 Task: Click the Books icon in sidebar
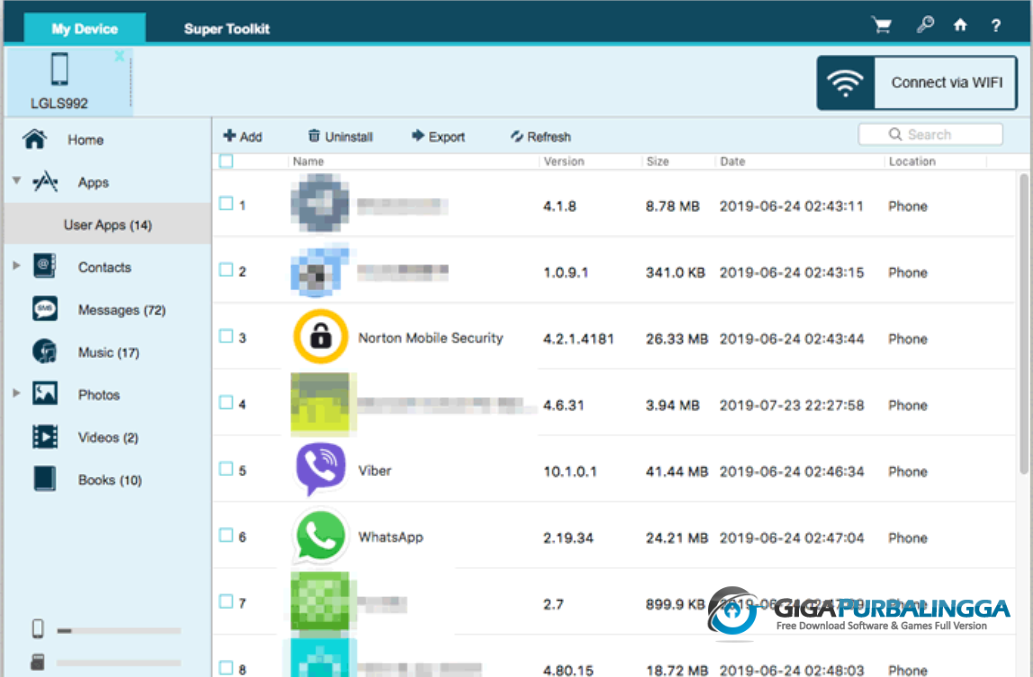[45, 479]
